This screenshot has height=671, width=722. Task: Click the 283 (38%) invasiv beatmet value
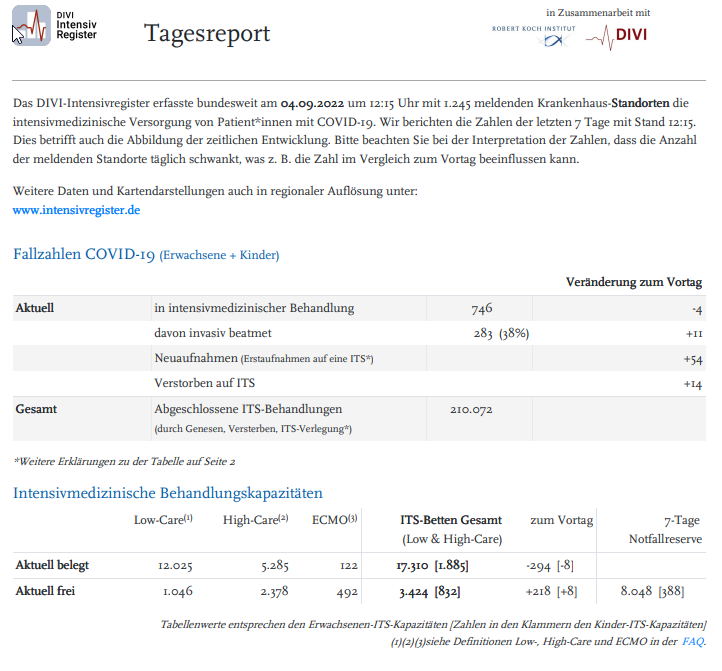point(500,333)
